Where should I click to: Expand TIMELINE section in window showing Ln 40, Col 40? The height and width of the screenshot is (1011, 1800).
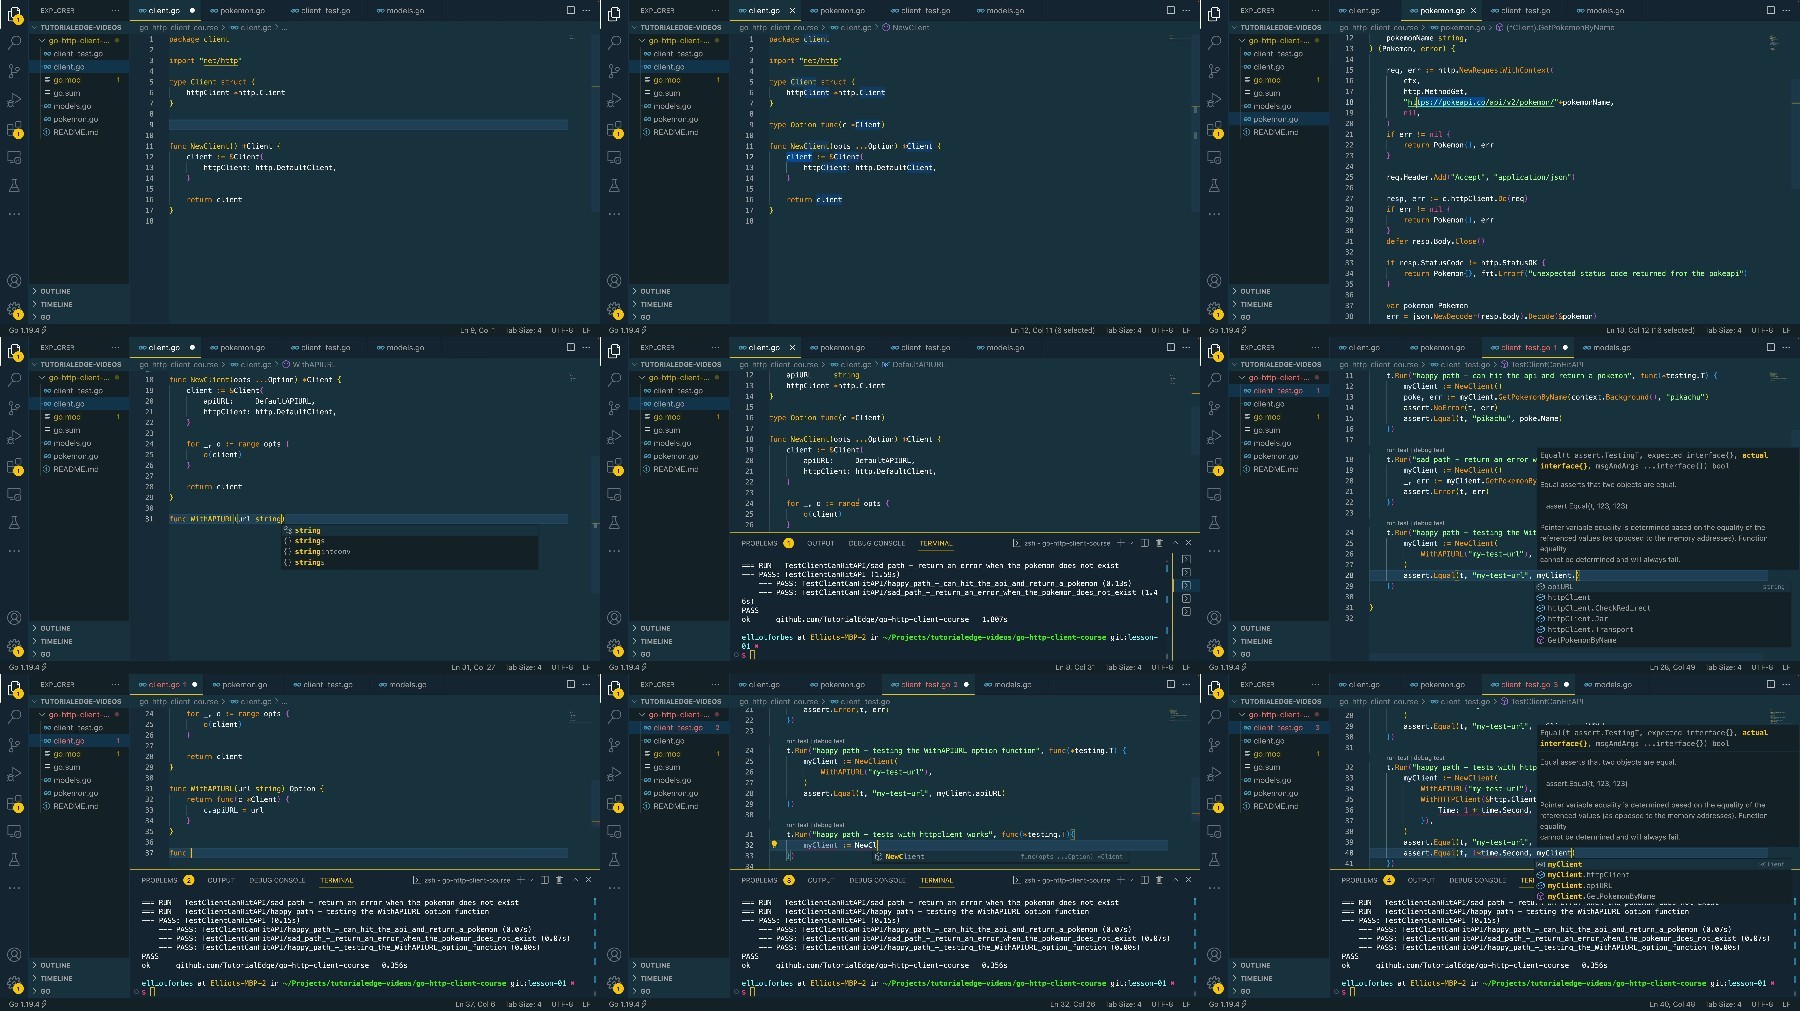(1256, 978)
